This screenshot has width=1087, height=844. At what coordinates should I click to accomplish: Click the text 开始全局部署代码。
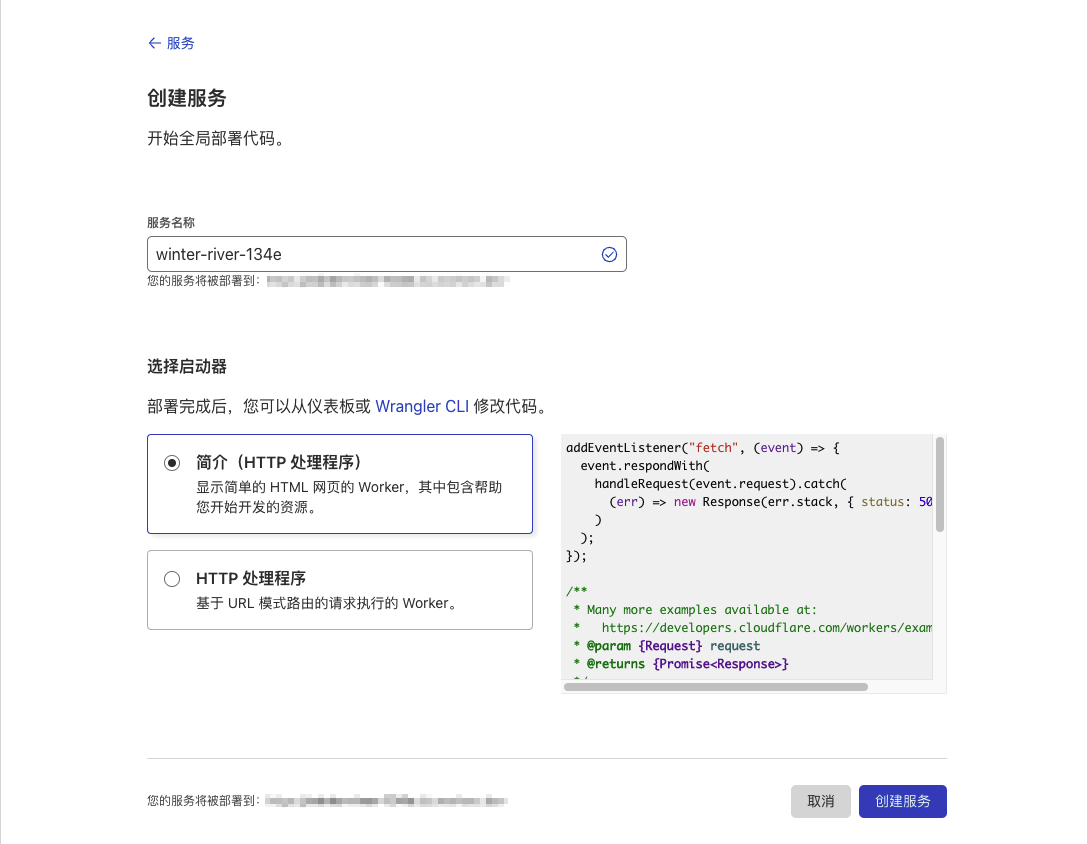216,139
